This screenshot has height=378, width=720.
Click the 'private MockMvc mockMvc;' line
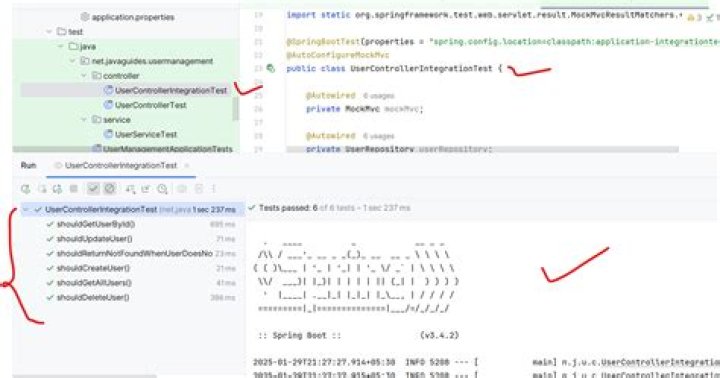click(x=365, y=109)
